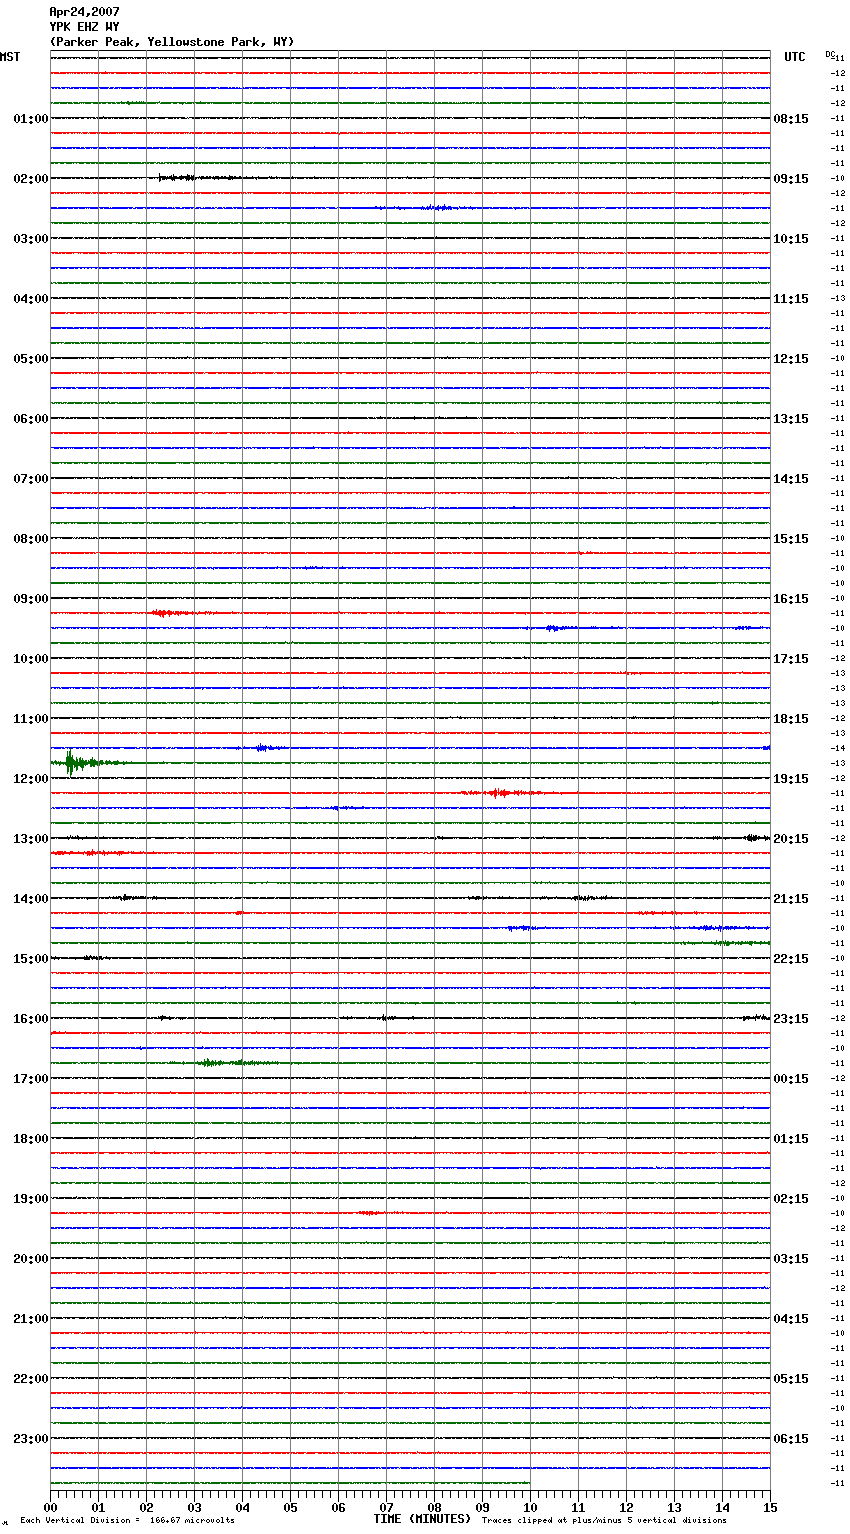Click the date header Apr24,2007
Image resolution: width=850 pixels, height=1534 pixels.
[x=84, y=12]
